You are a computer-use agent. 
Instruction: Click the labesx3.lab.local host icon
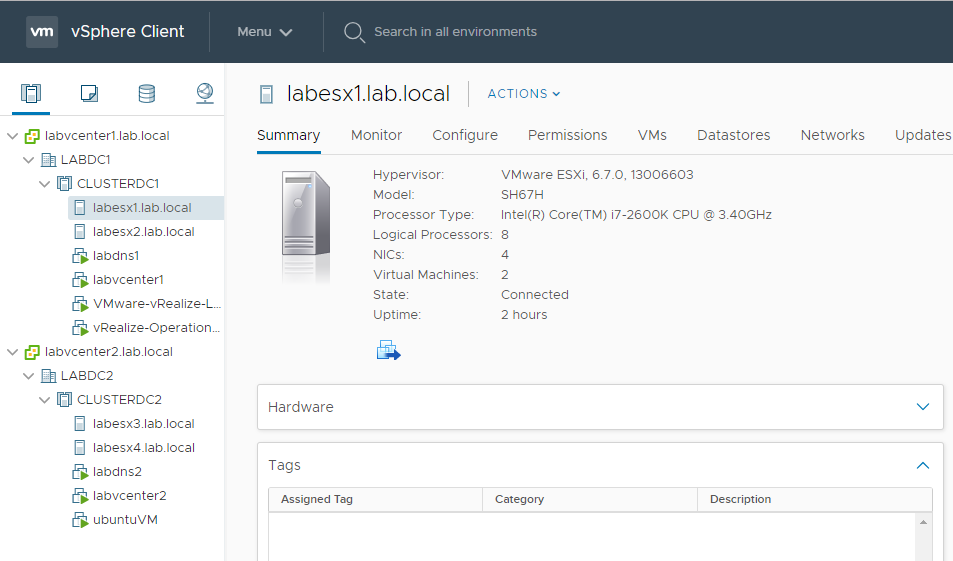click(x=80, y=424)
